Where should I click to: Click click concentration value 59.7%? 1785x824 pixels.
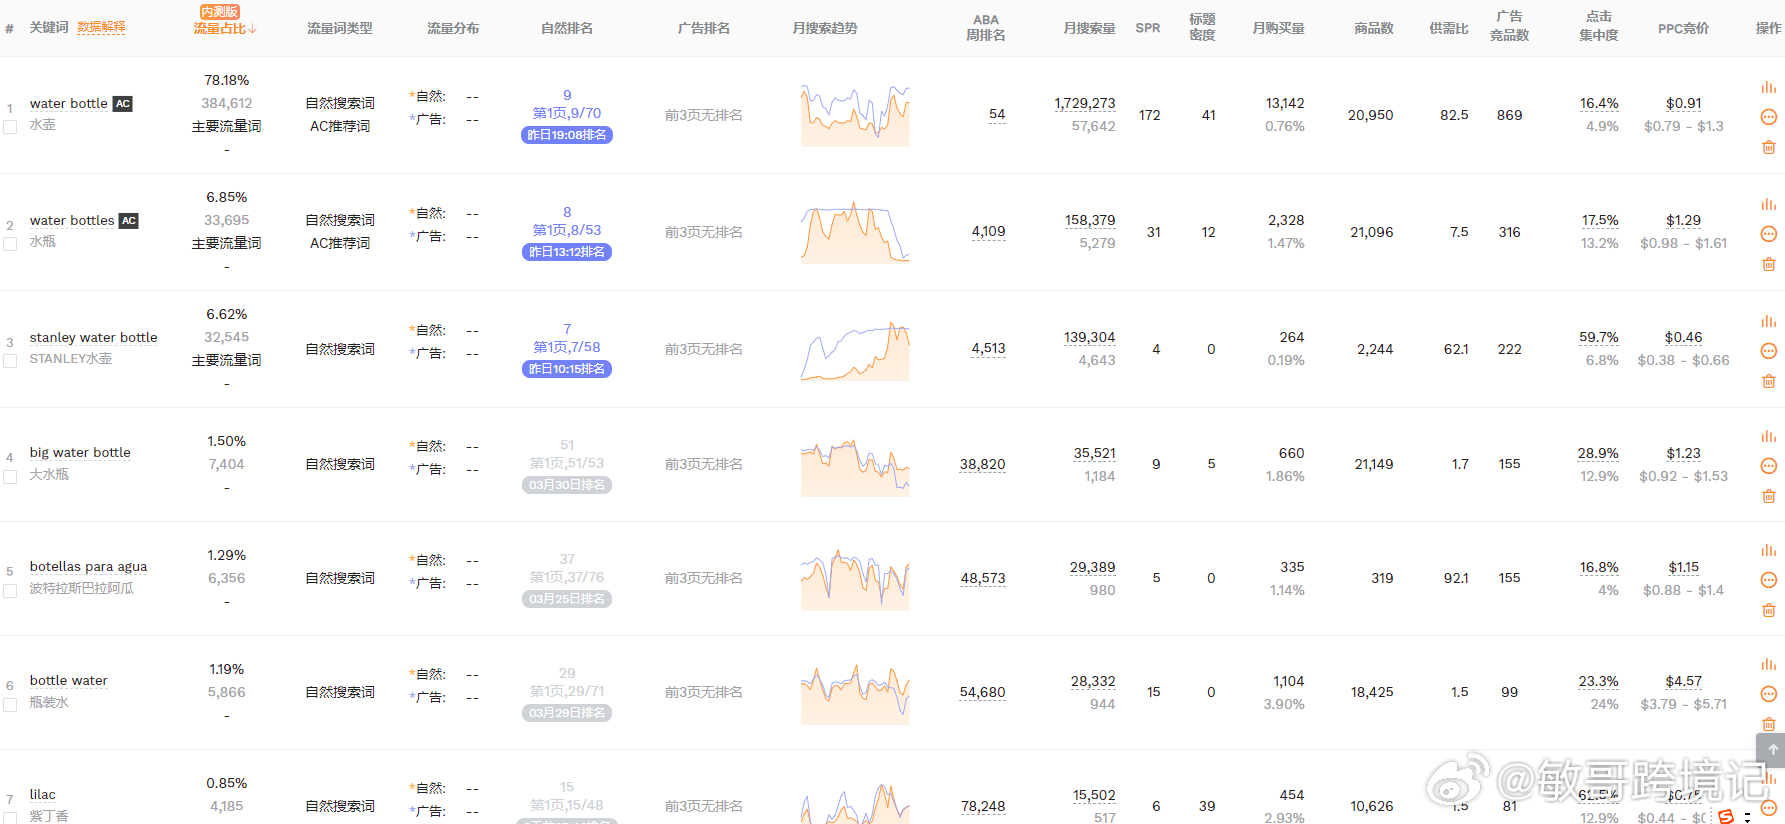[1599, 338]
